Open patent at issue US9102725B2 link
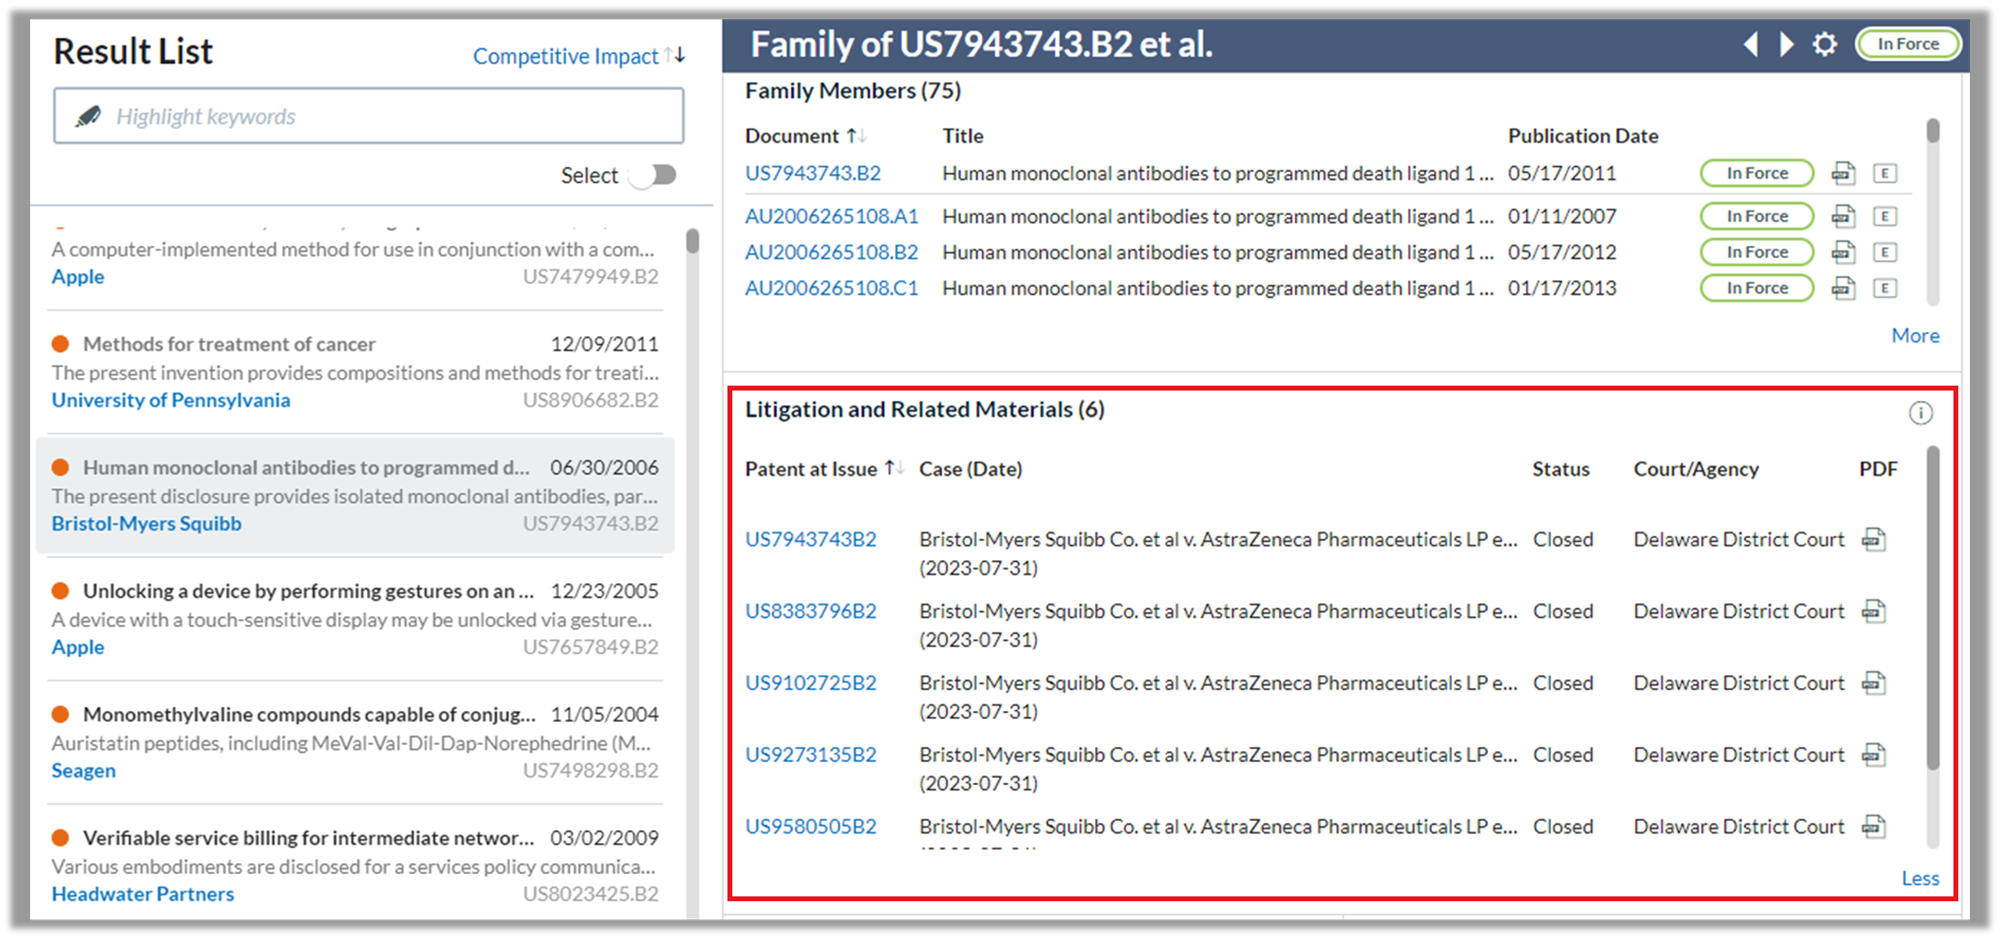 [811, 683]
